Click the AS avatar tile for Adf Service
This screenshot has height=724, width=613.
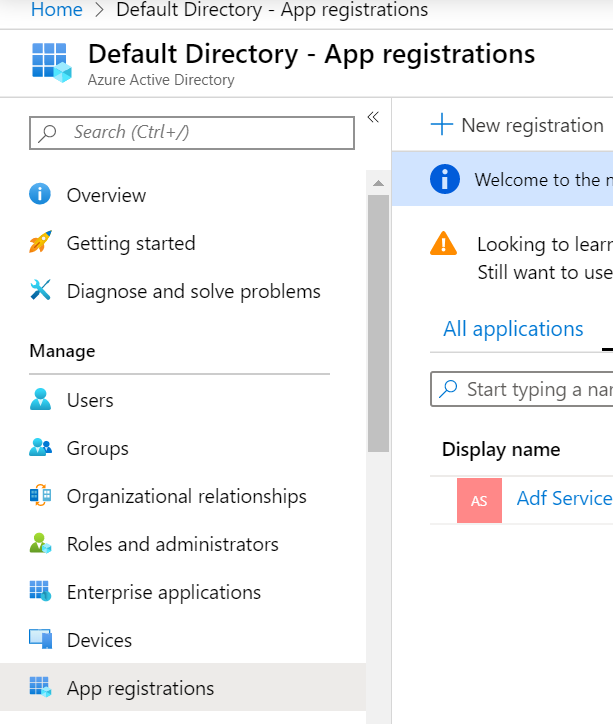tap(479, 501)
